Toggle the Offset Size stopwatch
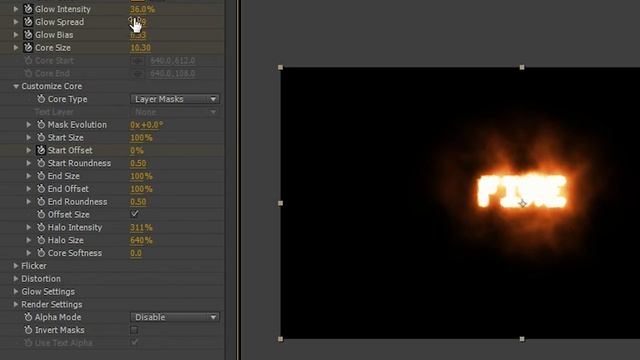 point(41,215)
